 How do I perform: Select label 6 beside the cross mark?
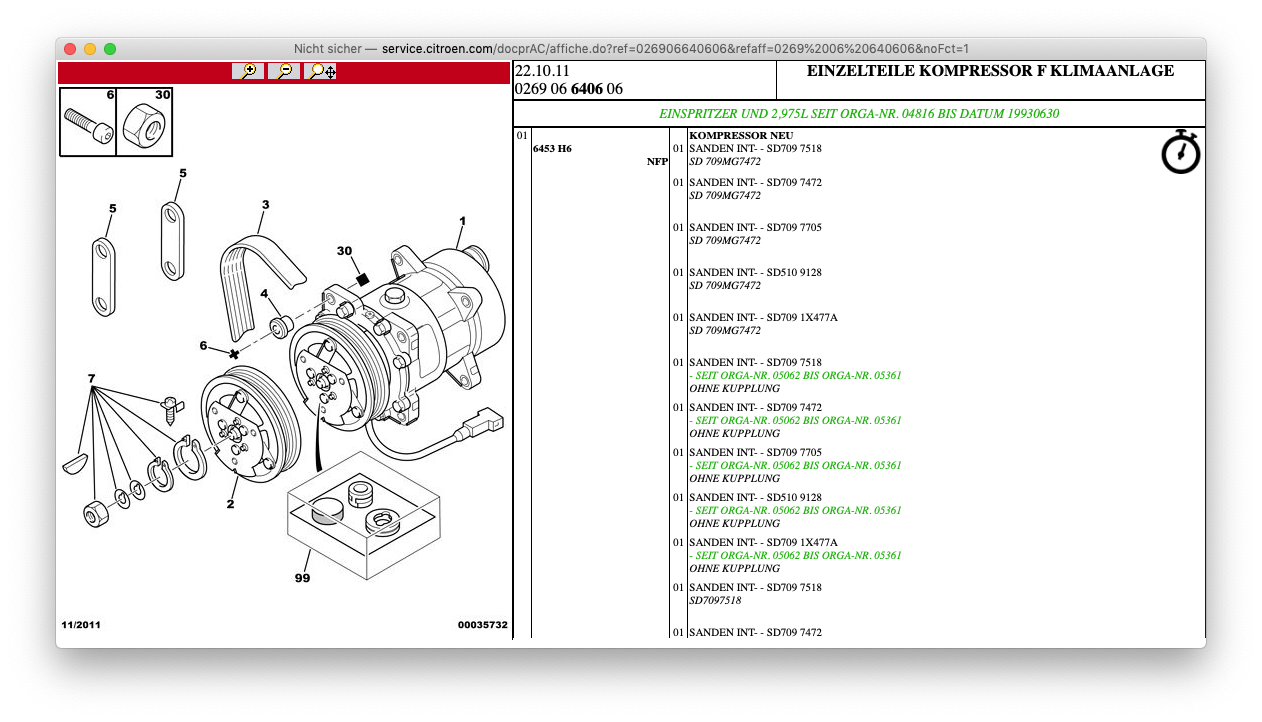pyautogui.click(x=203, y=346)
